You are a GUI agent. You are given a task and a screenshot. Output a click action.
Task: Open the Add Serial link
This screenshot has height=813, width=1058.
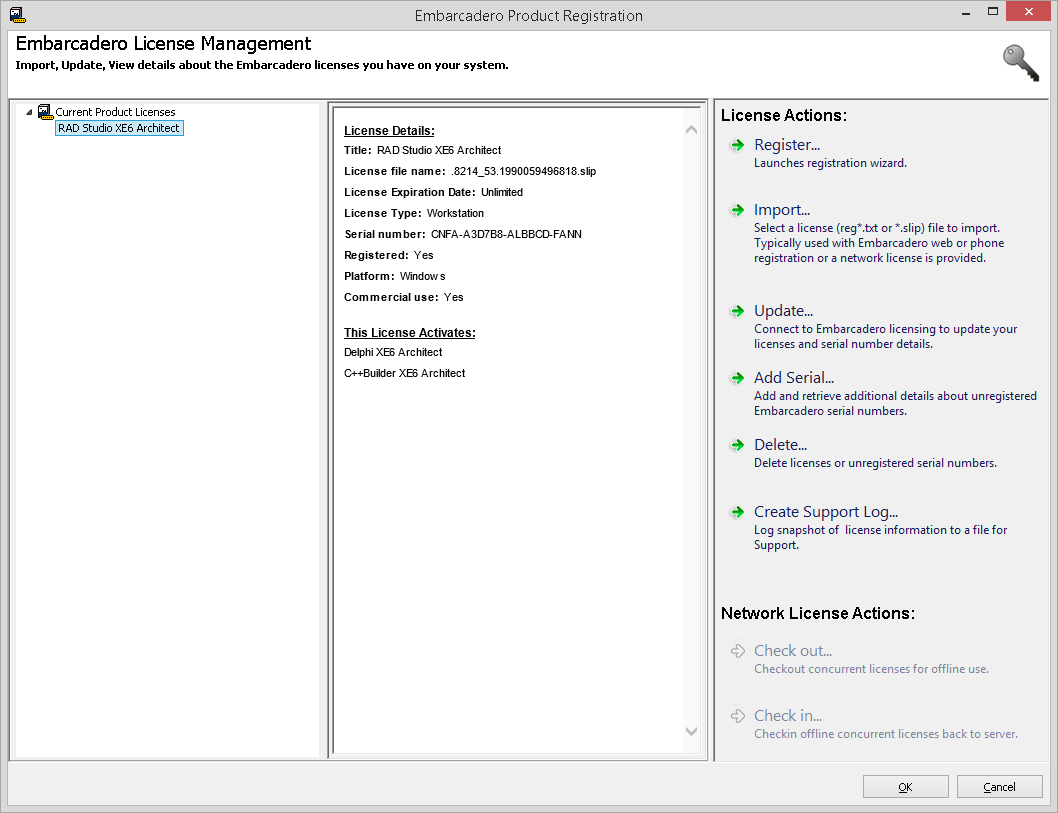794,378
